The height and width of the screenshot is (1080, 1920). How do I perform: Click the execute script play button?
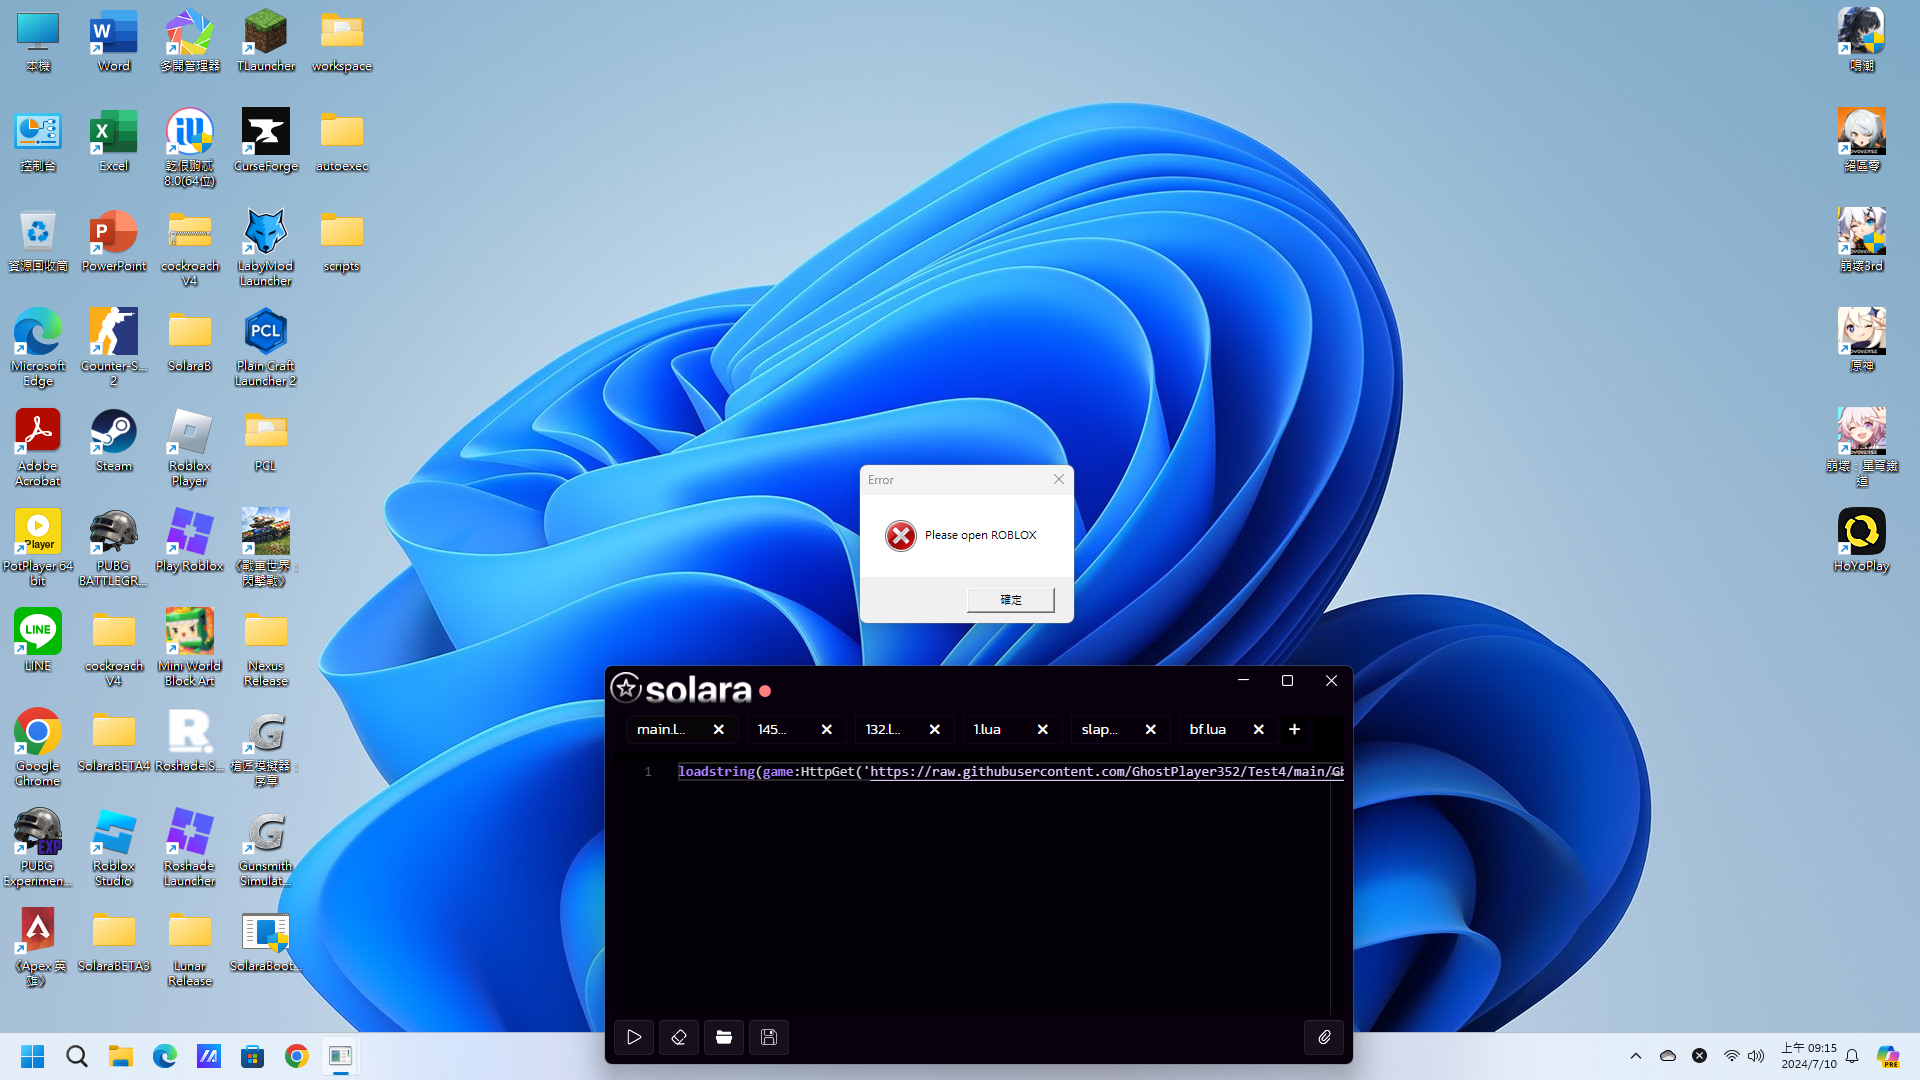tap(634, 1037)
